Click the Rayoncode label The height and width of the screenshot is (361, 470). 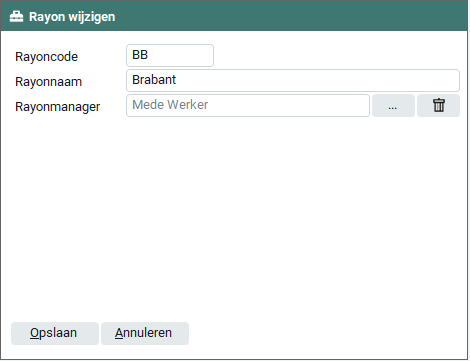pyautogui.click(x=46, y=57)
